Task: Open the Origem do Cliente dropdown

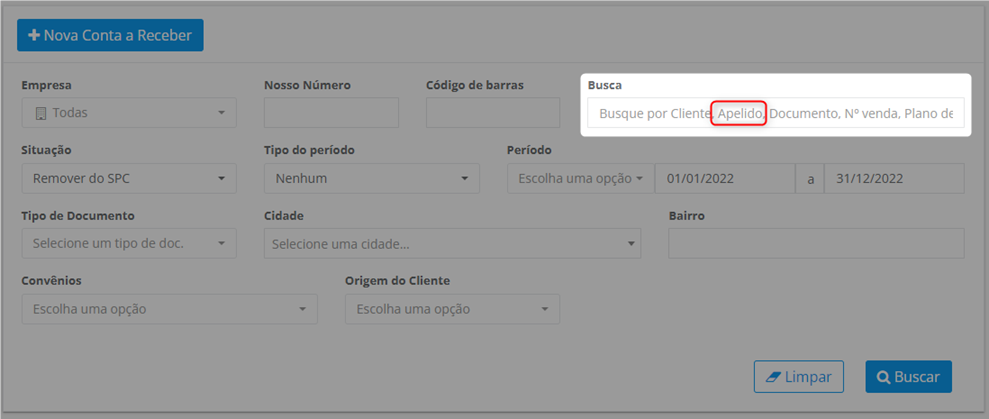Action: tap(452, 309)
